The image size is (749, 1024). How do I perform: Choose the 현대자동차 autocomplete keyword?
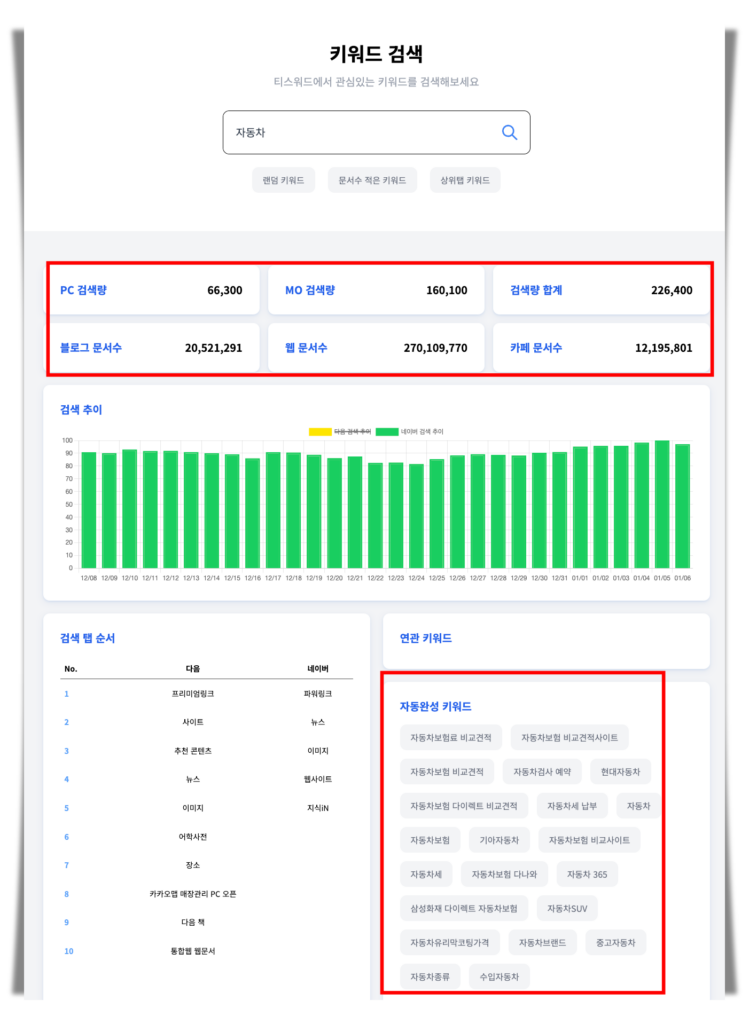pyautogui.click(x=620, y=771)
